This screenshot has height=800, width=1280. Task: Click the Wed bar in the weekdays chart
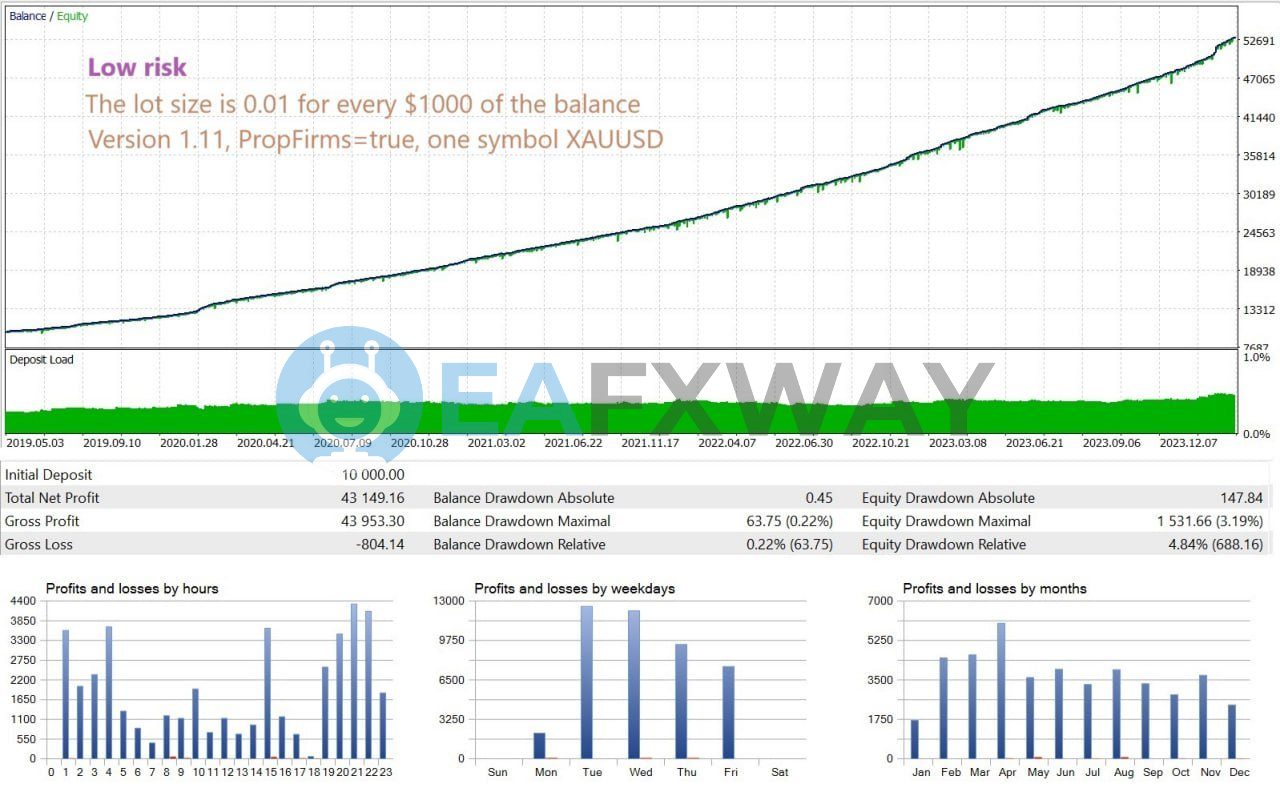pyautogui.click(x=634, y=685)
